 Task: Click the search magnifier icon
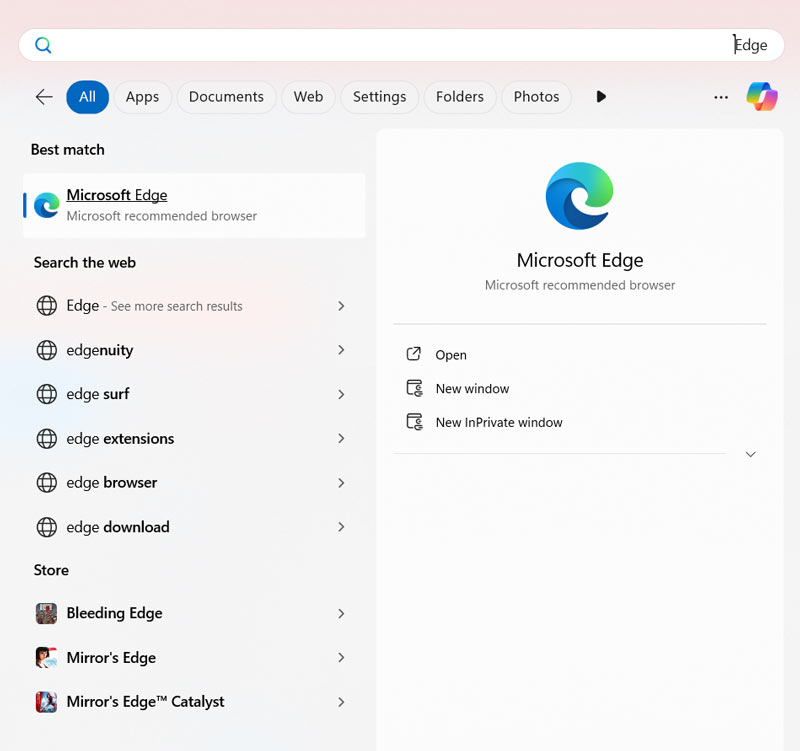pyautogui.click(x=43, y=45)
